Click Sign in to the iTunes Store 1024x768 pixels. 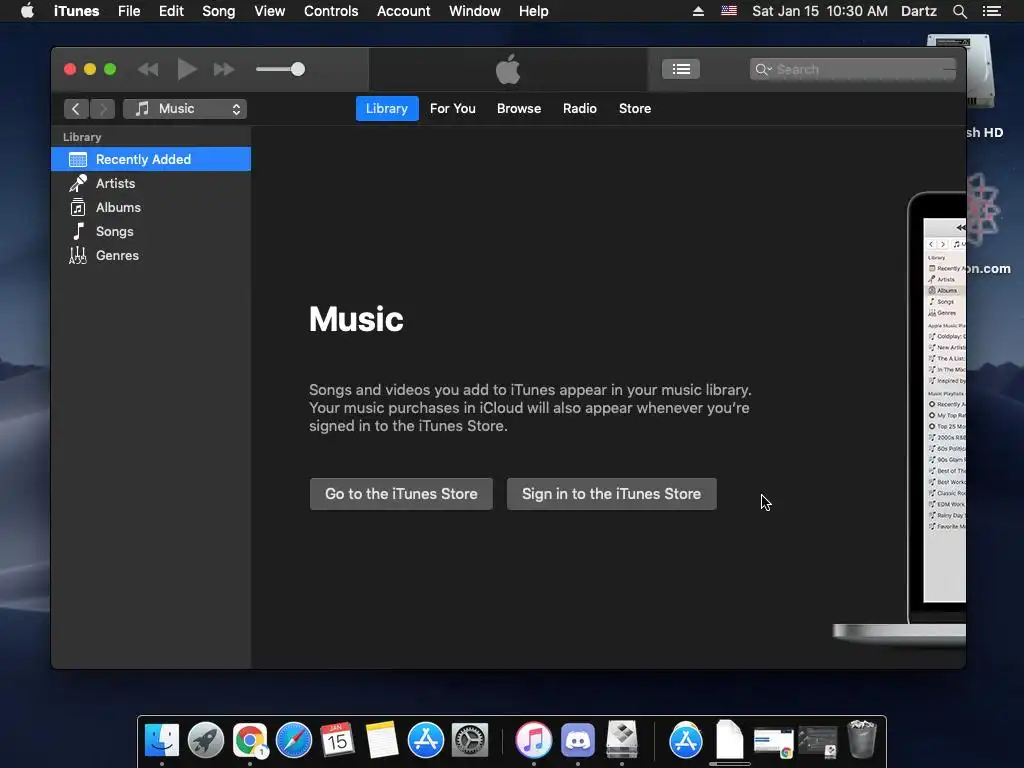(611, 494)
